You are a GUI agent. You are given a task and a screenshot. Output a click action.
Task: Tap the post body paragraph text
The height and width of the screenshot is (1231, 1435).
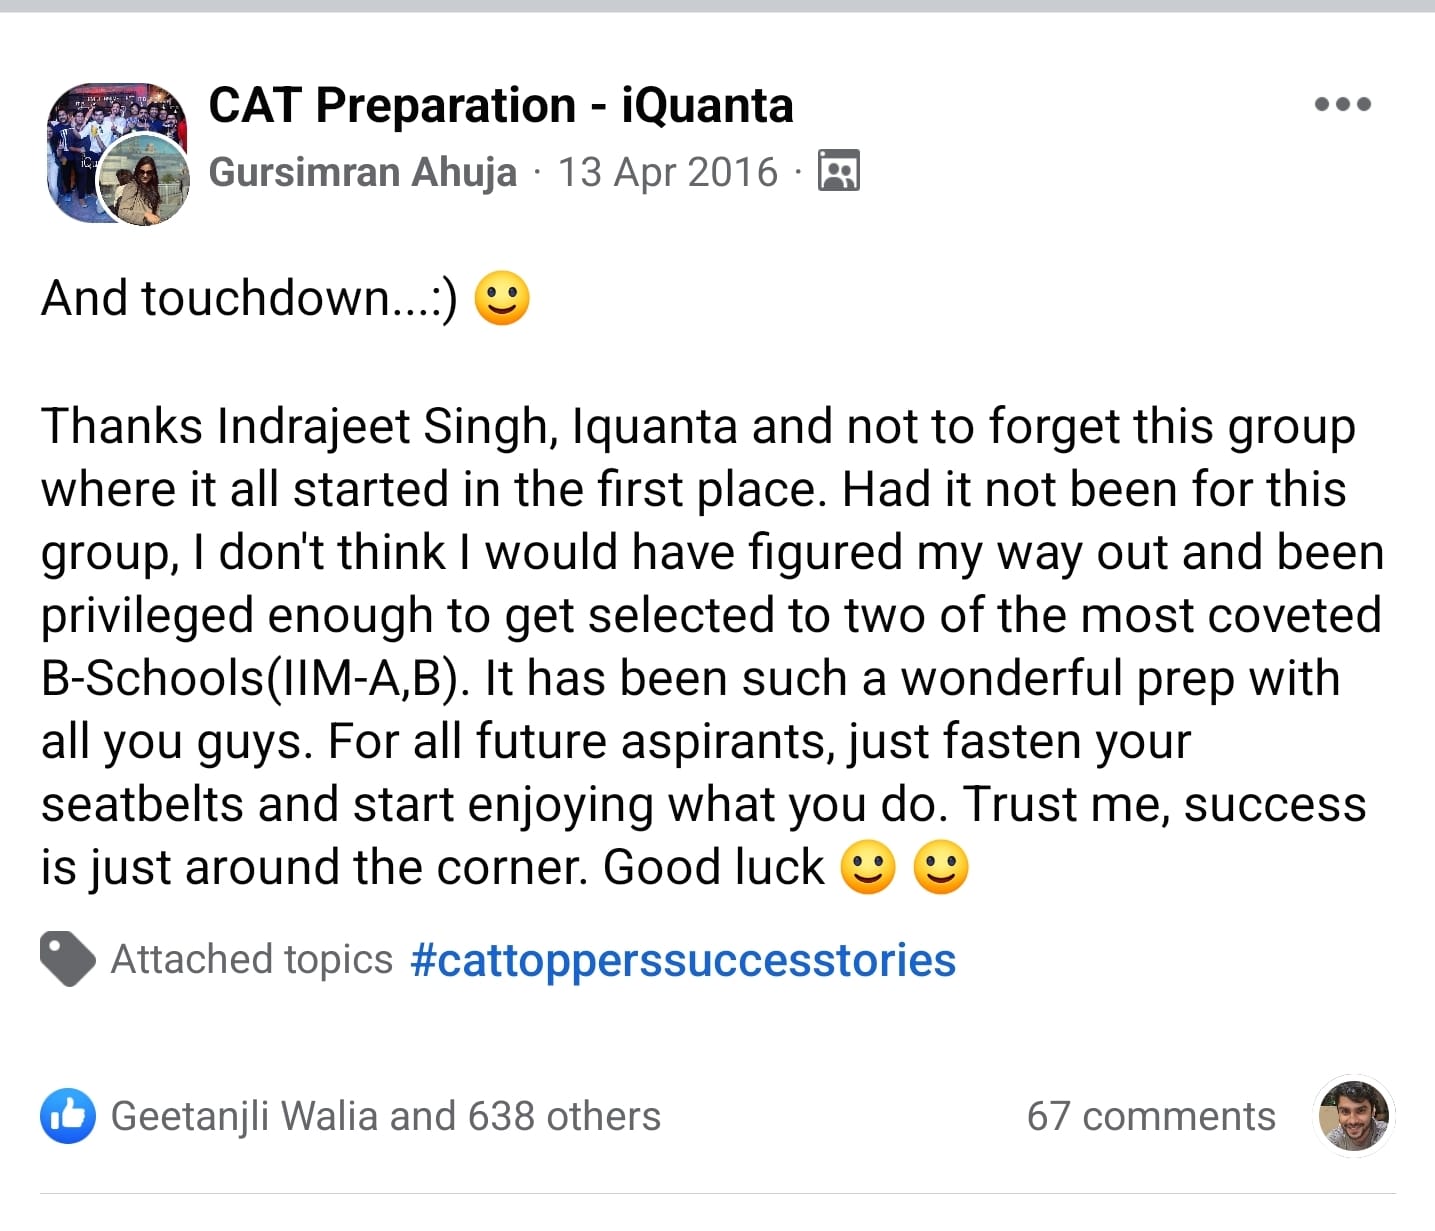(x=712, y=646)
